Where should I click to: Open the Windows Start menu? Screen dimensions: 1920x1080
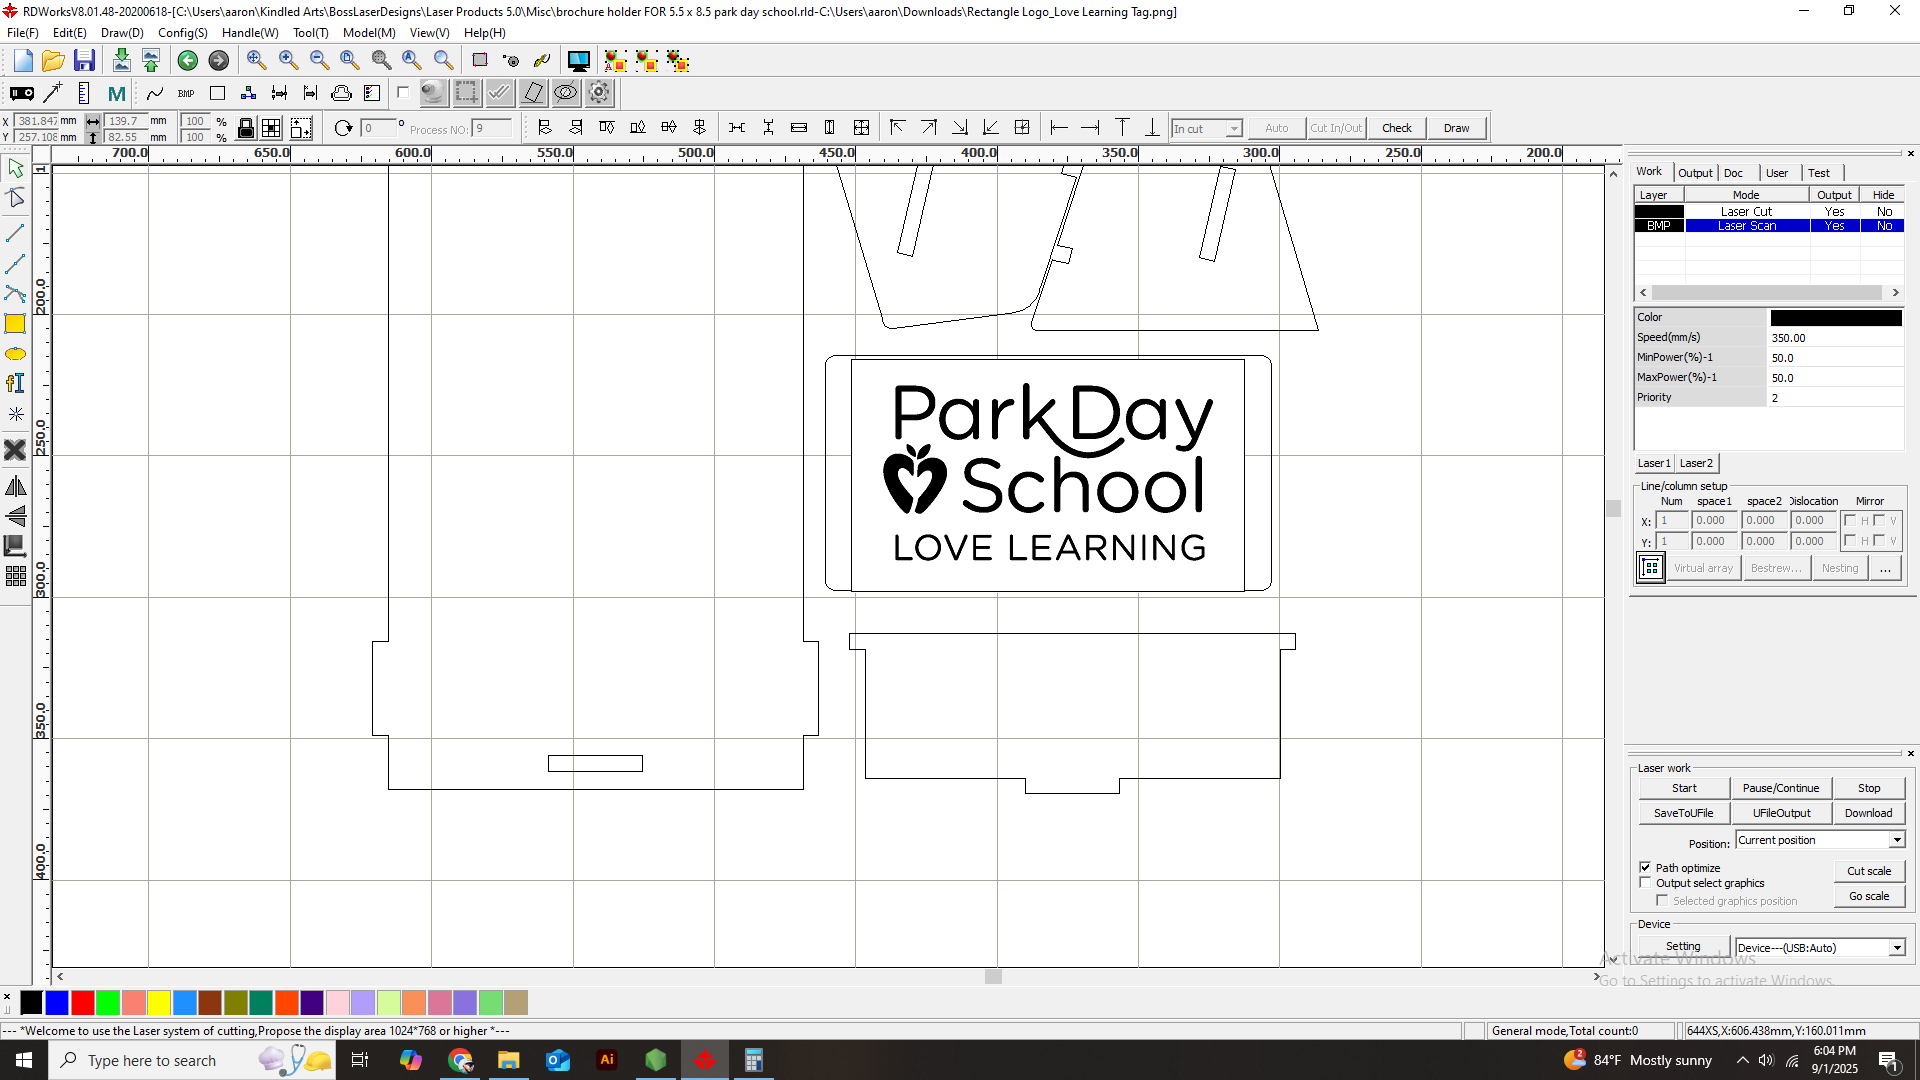tap(24, 1060)
